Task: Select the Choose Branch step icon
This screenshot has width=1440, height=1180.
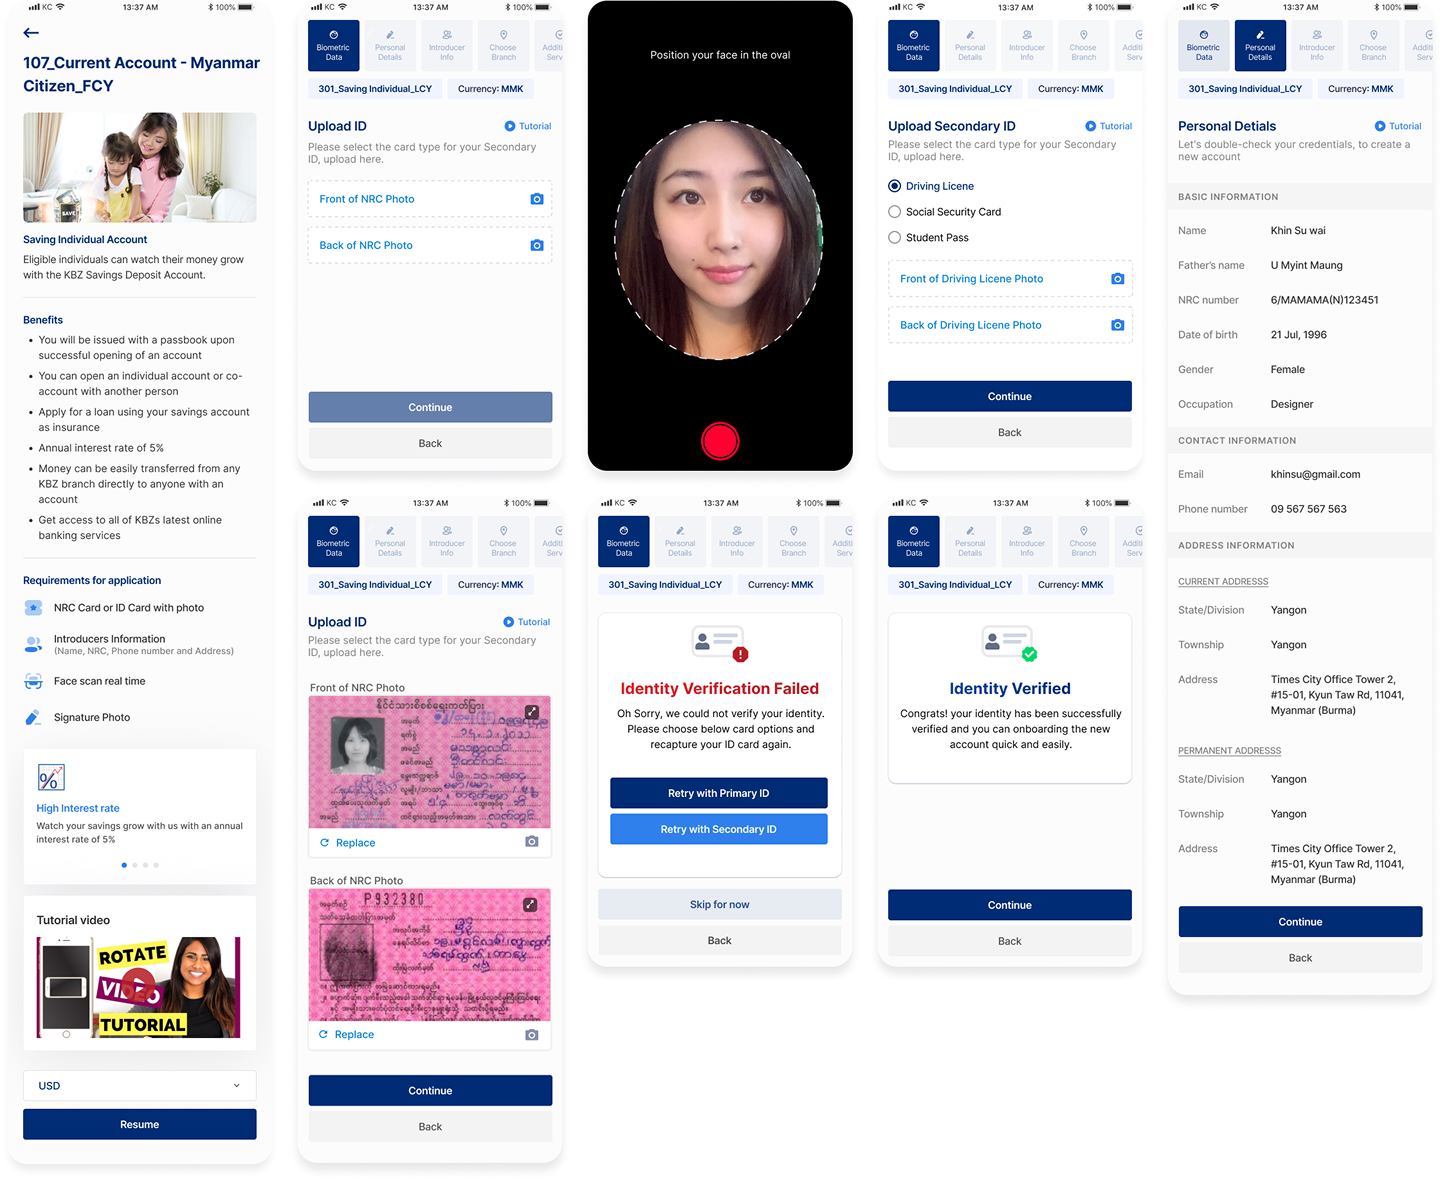Action: (503, 45)
